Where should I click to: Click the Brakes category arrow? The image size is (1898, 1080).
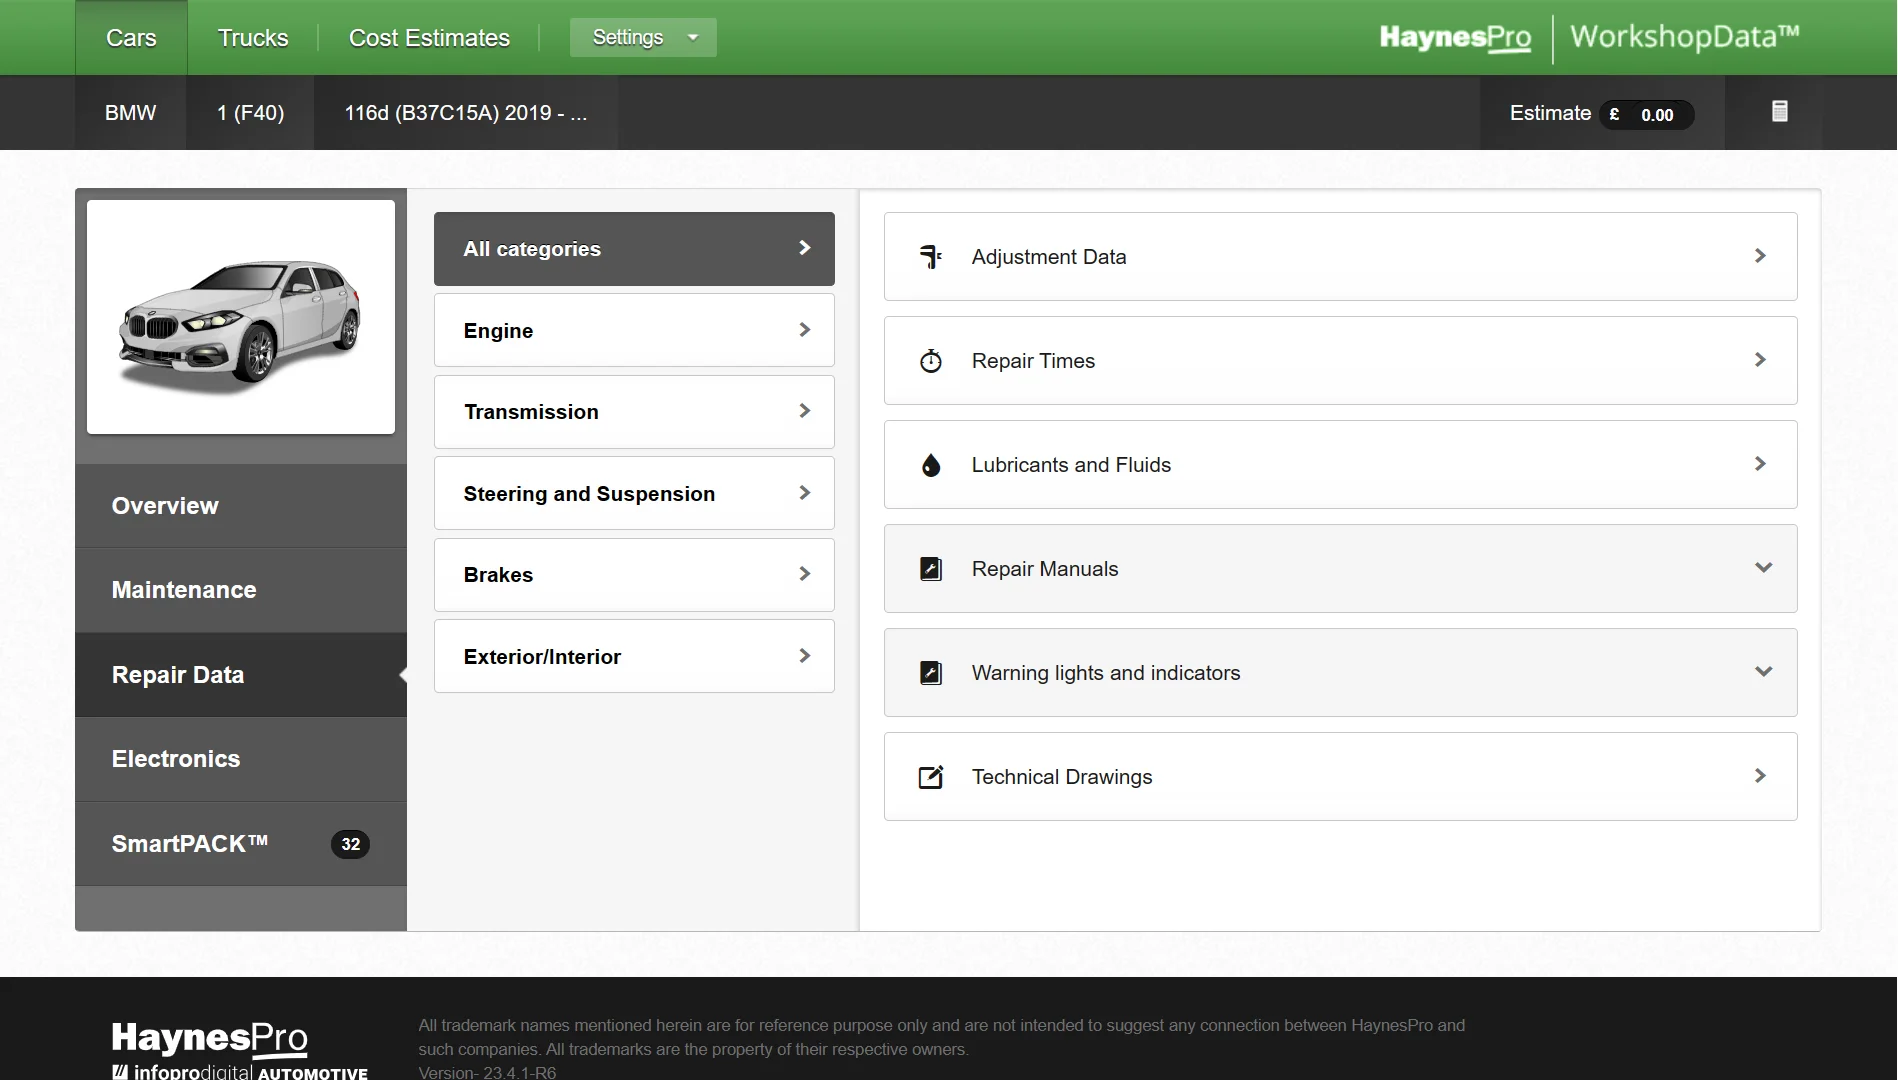click(804, 574)
